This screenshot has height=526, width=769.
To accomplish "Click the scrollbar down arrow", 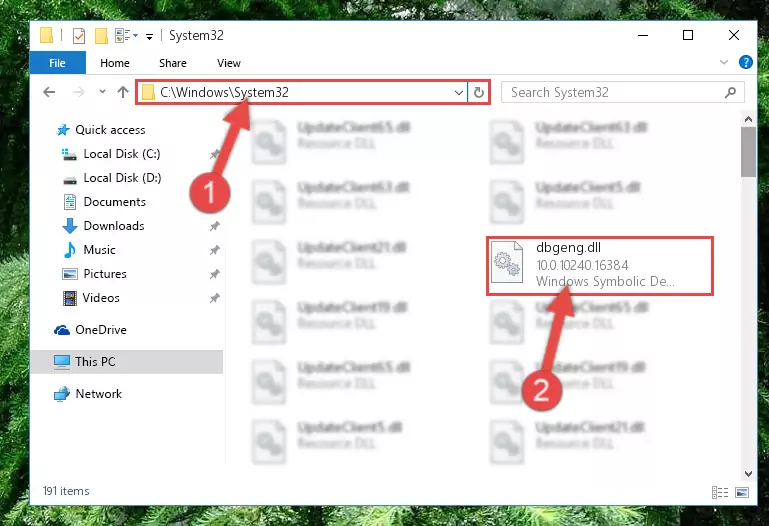I will click(x=748, y=474).
